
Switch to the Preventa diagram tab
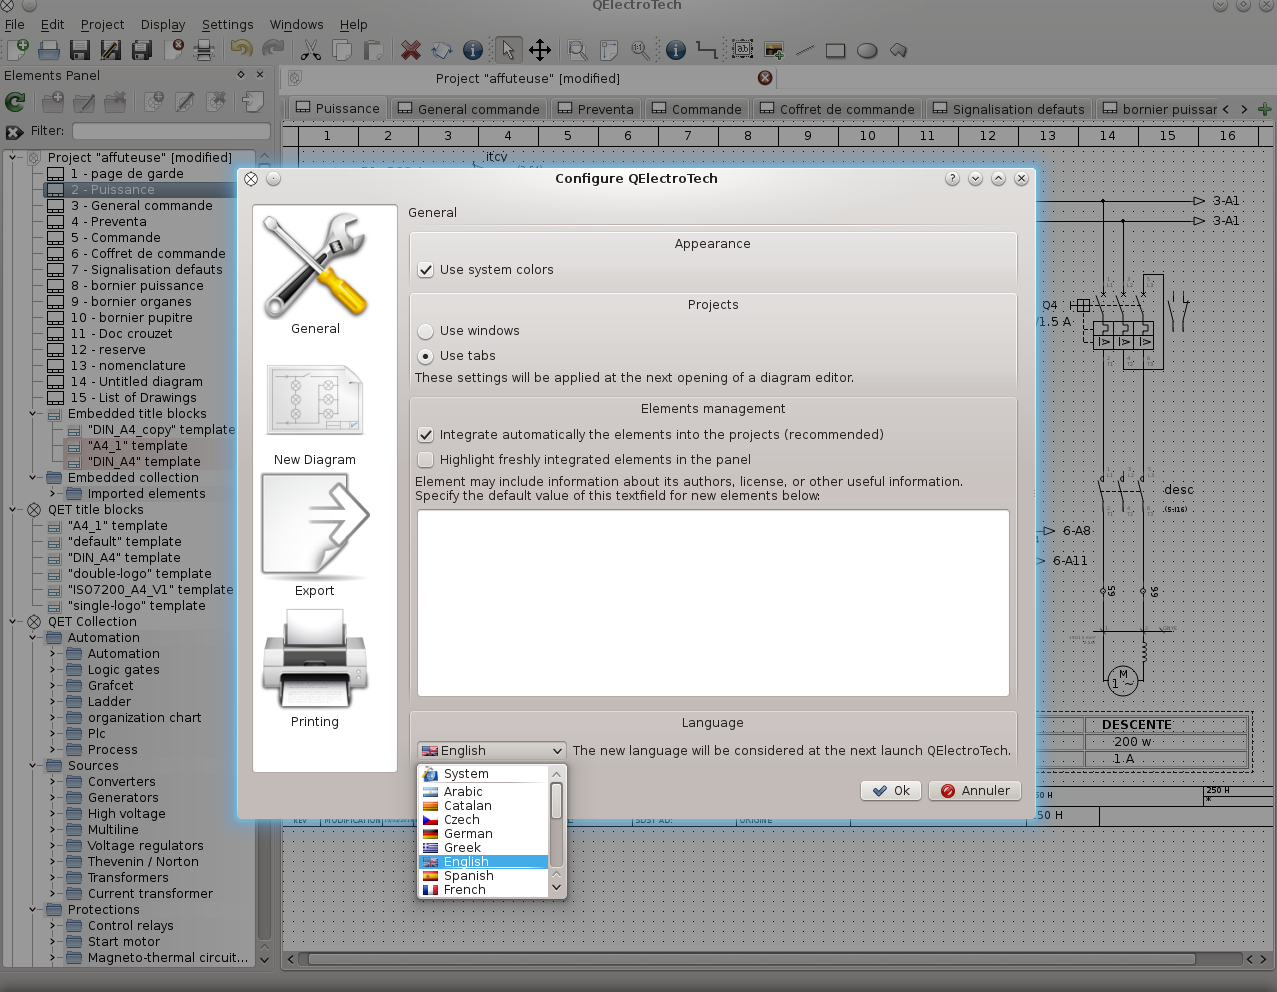pos(595,109)
